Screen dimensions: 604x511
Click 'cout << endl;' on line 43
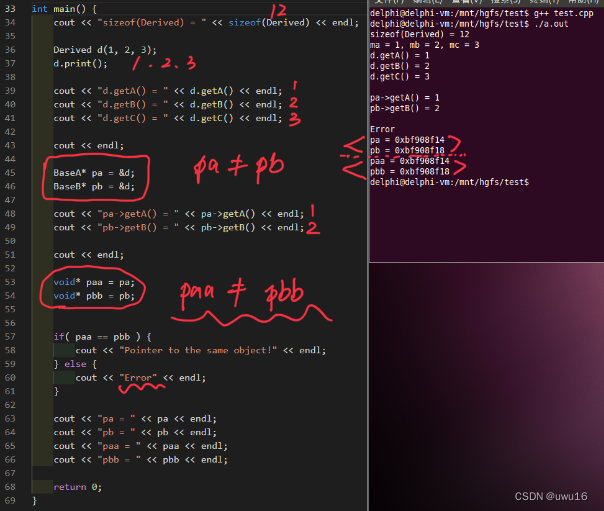point(89,146)
